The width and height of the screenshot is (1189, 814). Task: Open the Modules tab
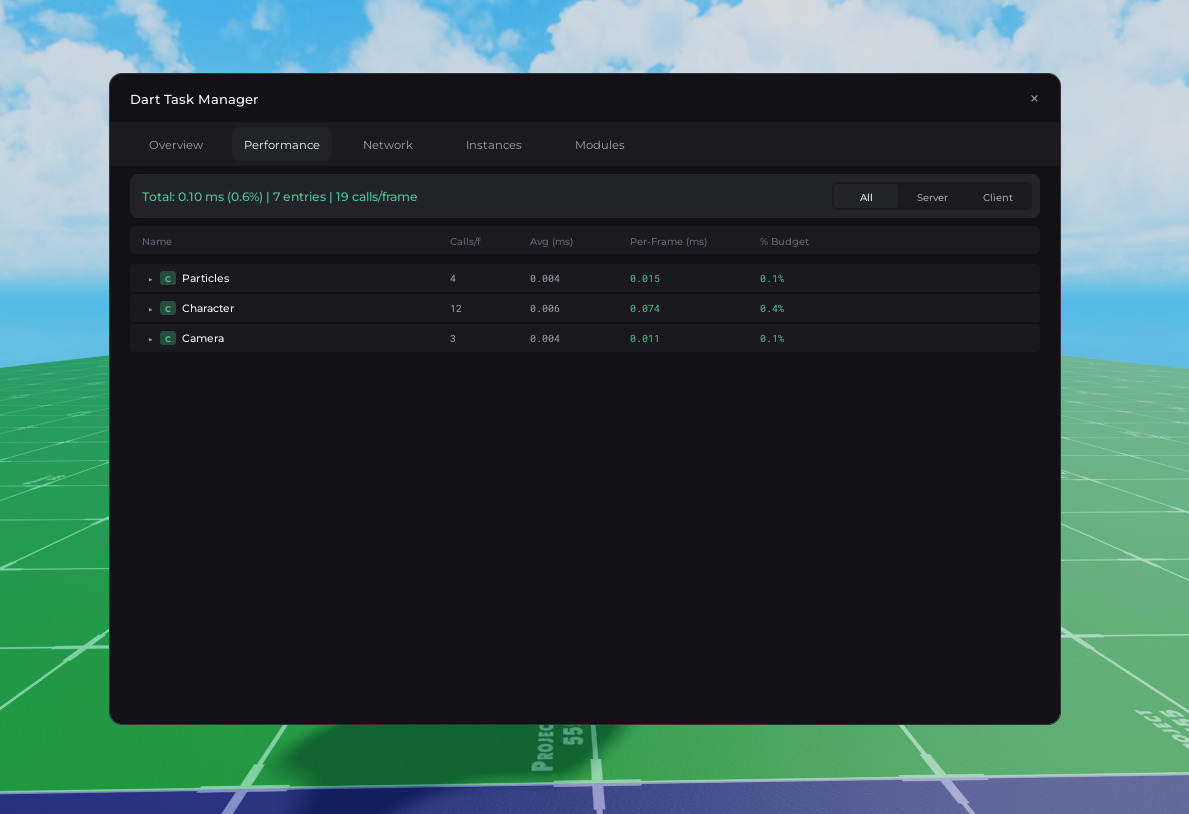click(600, 145)
